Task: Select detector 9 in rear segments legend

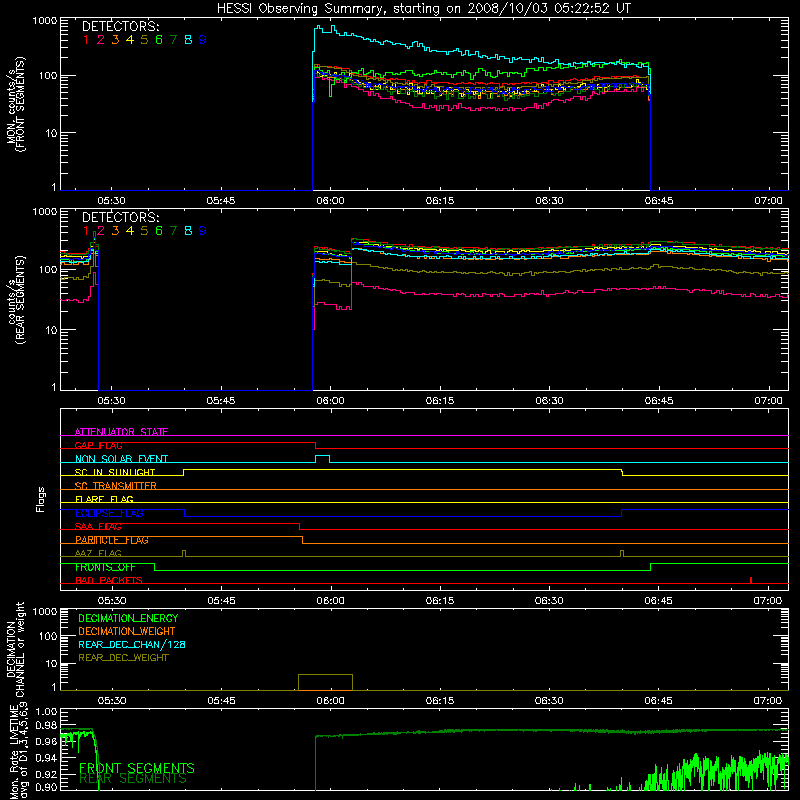Action: 203,231
